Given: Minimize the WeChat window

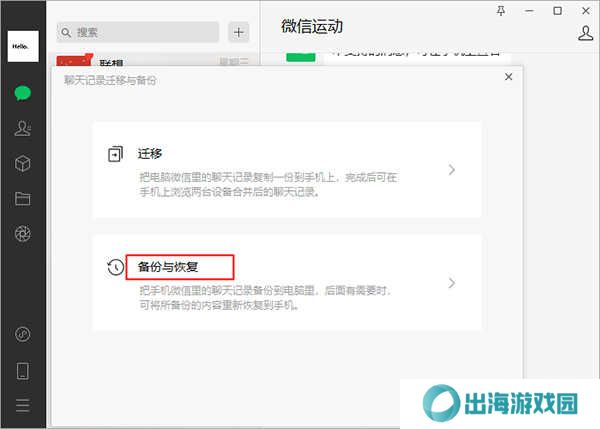Looking at the screenshot, I should [529, 11].
